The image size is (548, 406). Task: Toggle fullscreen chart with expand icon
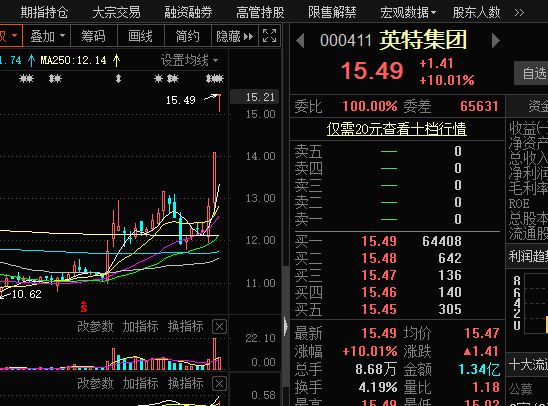coord(269,36)
